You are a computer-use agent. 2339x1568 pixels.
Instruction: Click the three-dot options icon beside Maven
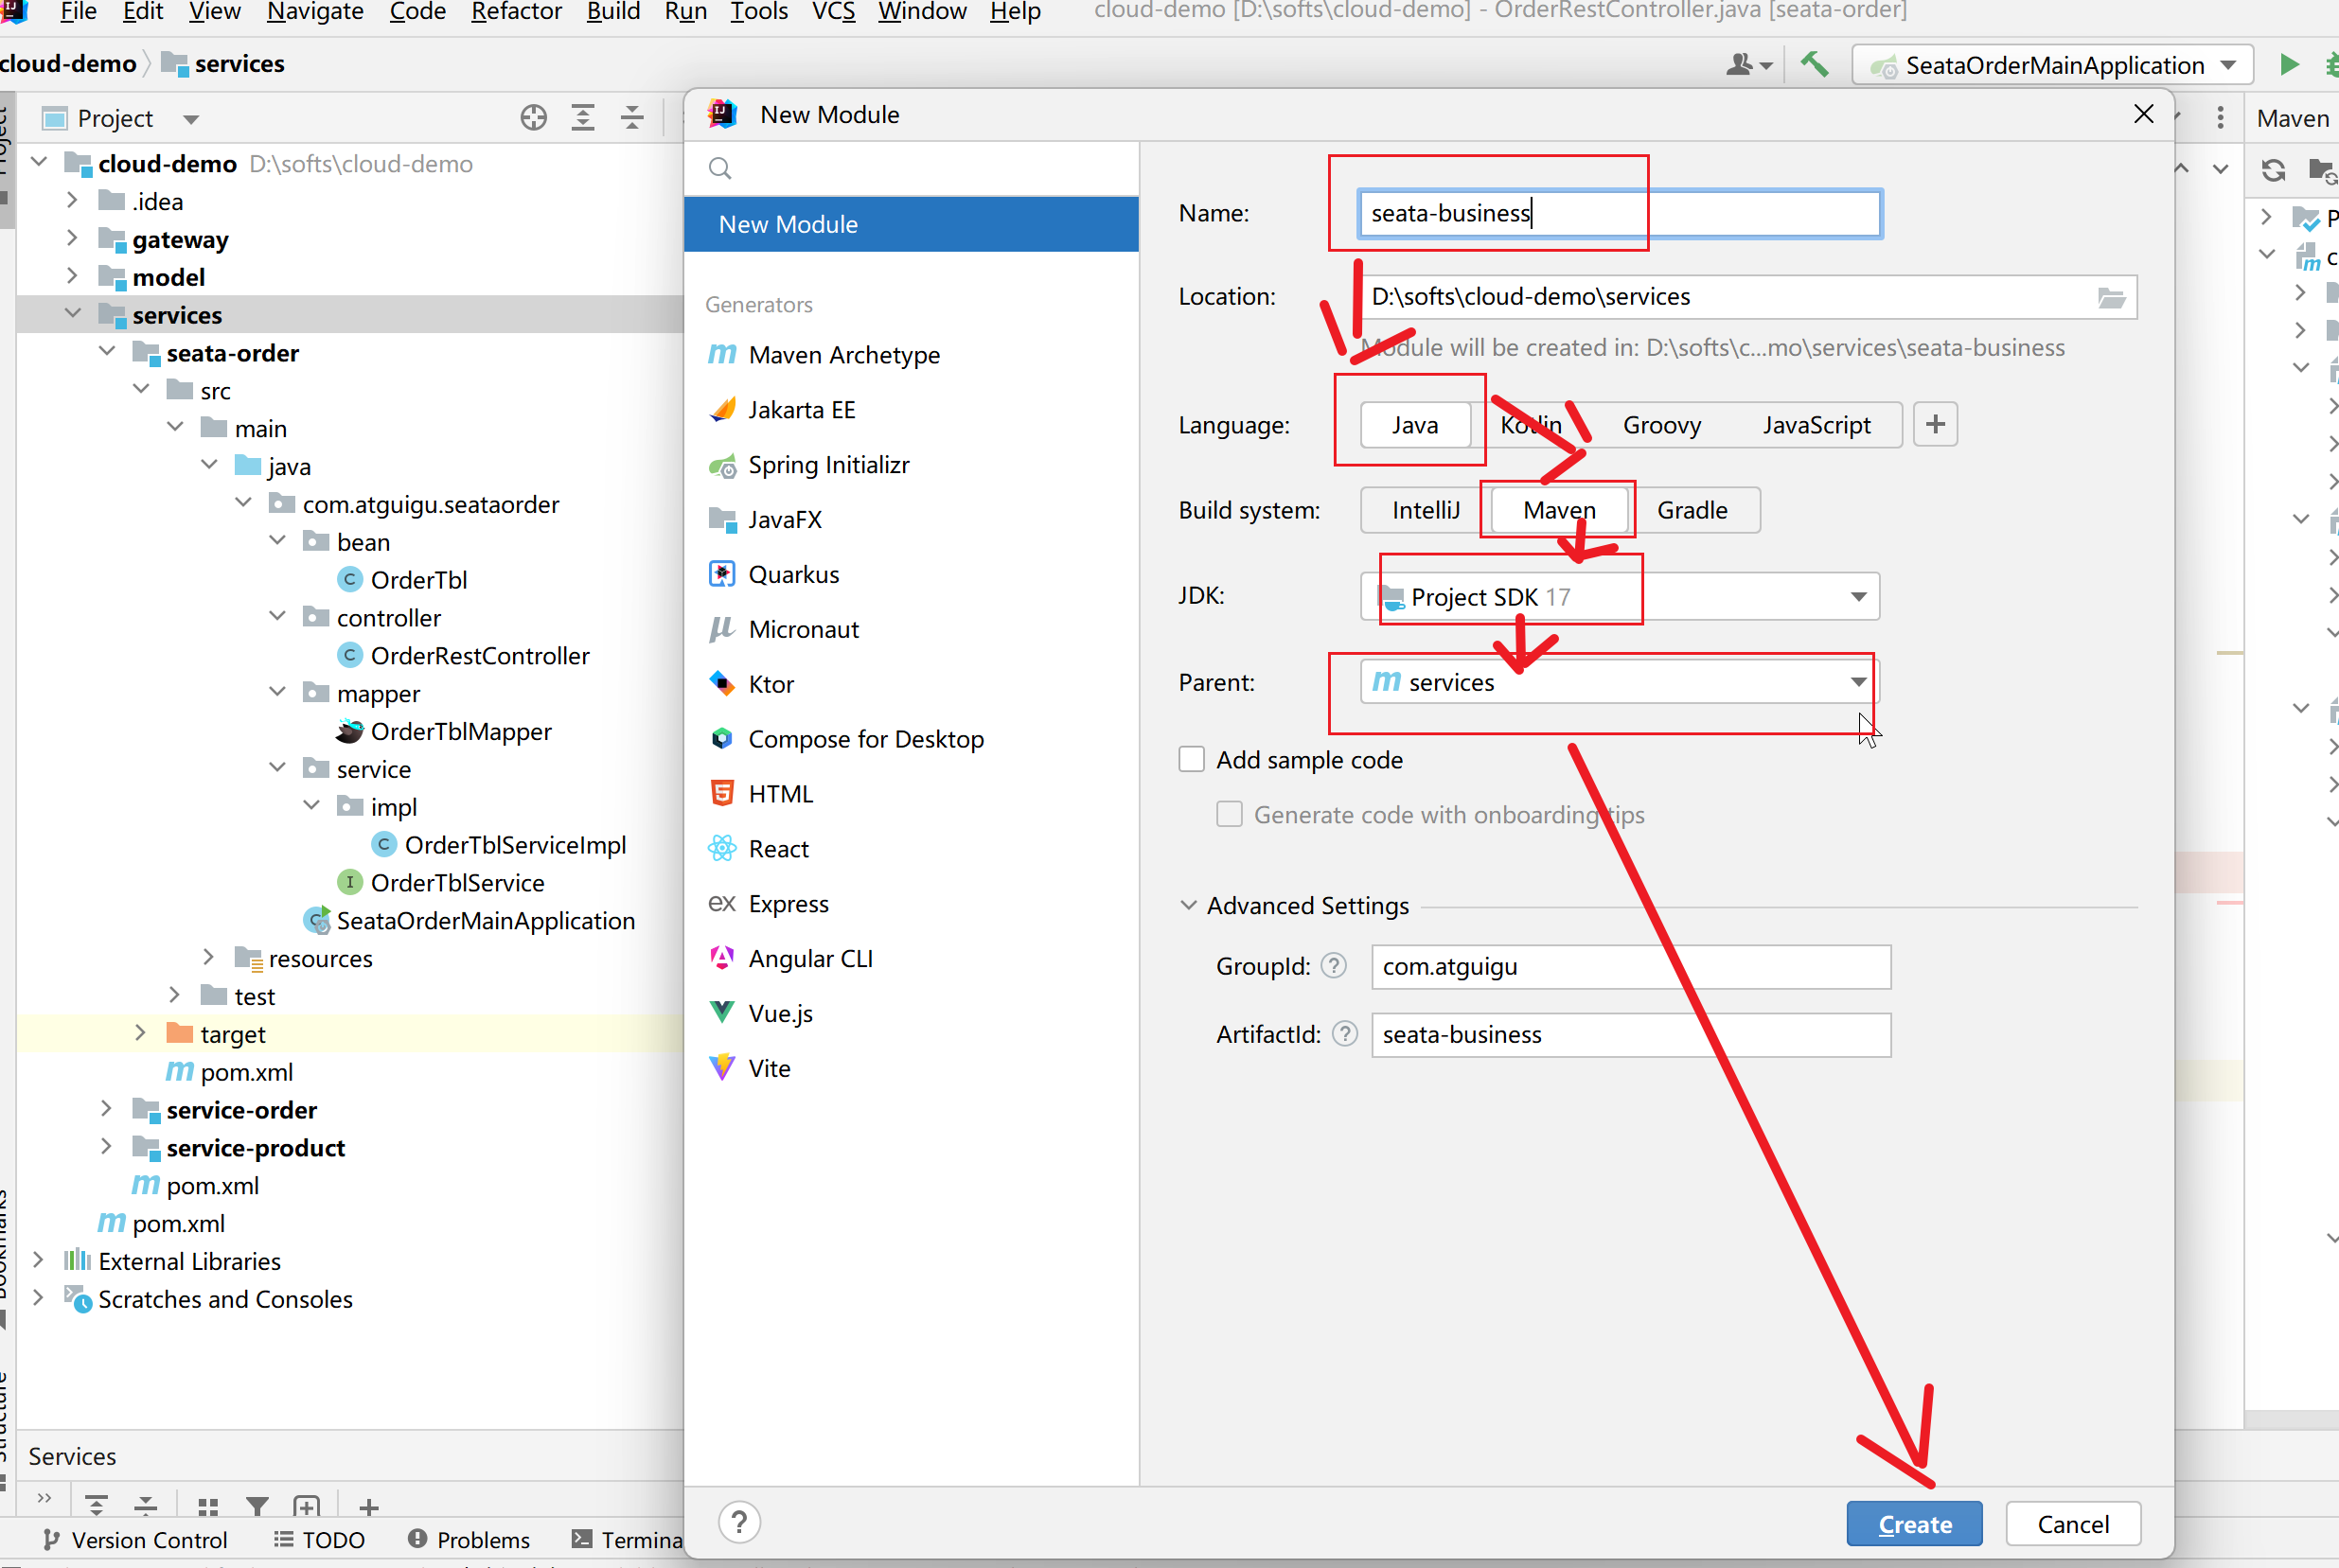pos(2220,118)
